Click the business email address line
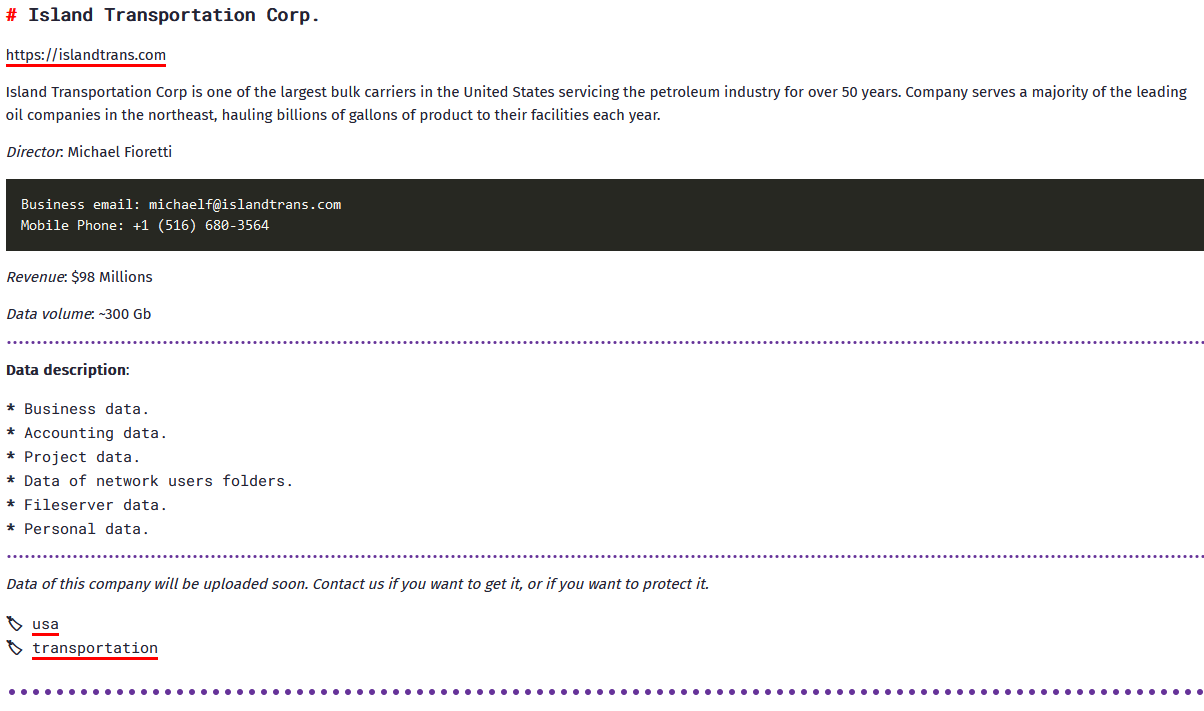 tap(181, 204)
